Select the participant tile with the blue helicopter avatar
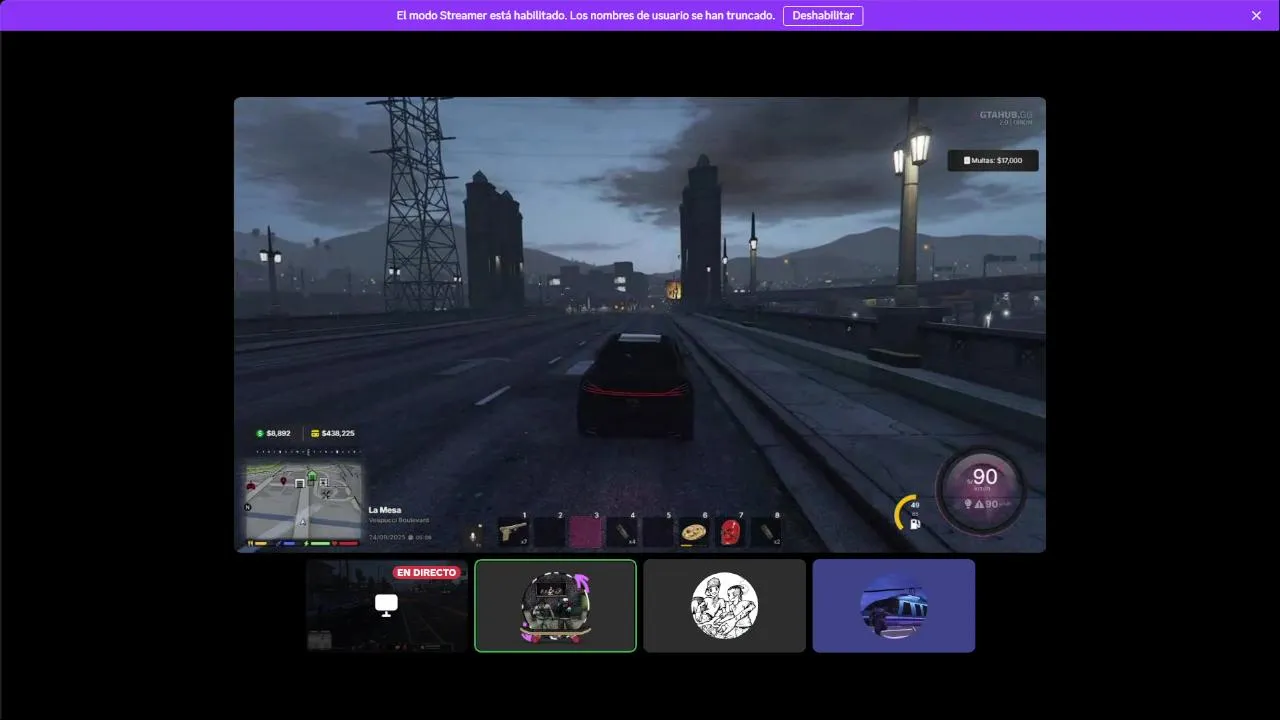Viewport: 1280px width, 720px height. coord(893,605)
